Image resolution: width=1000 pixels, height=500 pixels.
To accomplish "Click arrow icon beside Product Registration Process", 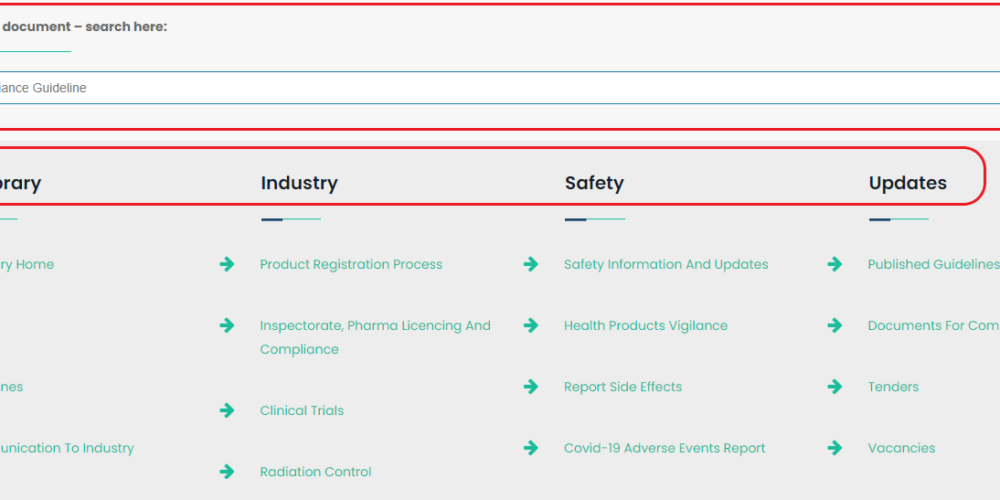I will click(x=227, y=264).
